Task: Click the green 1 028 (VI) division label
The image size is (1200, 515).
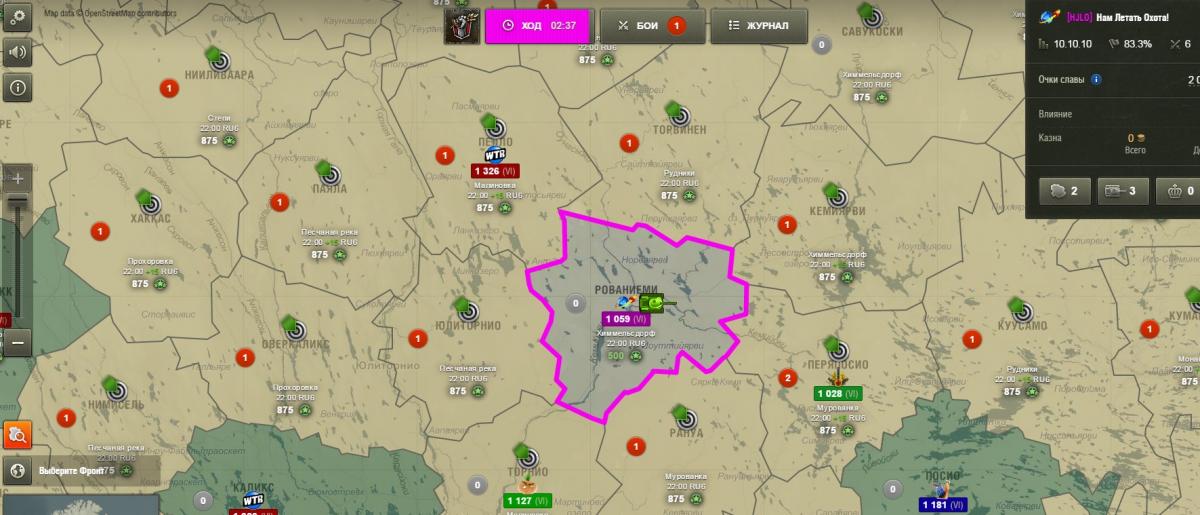Action: tap(837, 394)
